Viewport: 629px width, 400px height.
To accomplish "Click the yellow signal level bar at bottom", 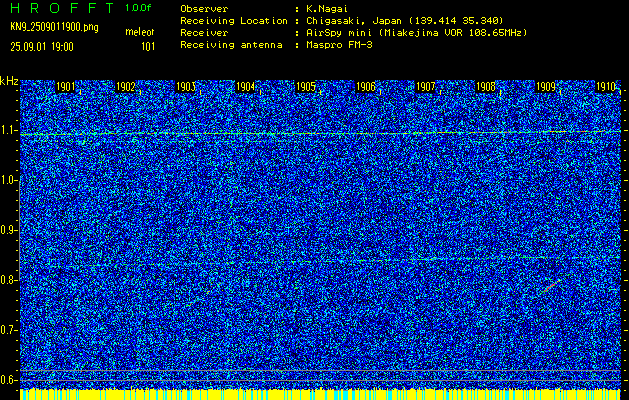I will [x=320, y=394].
